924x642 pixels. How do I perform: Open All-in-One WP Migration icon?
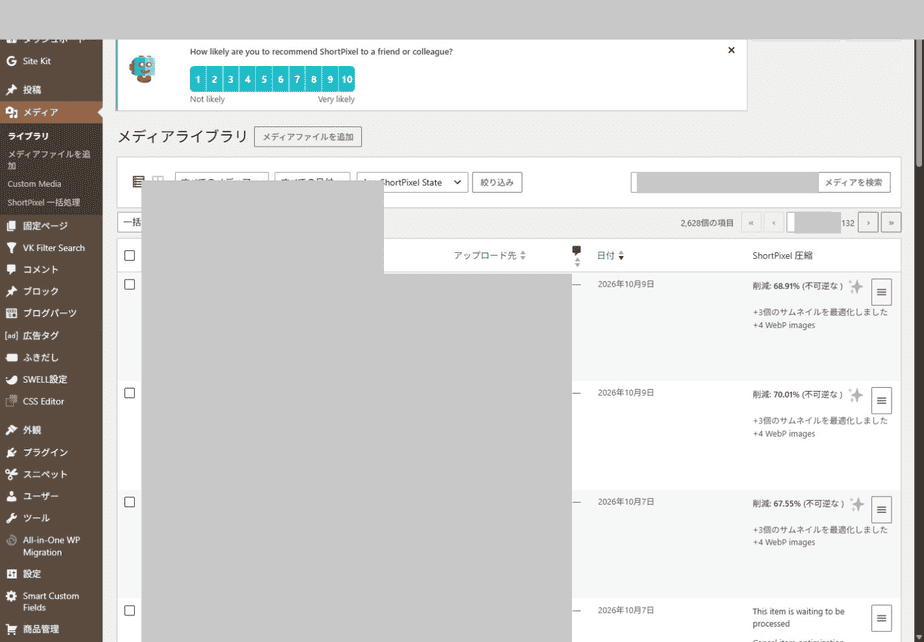click(x=11, y=540)
